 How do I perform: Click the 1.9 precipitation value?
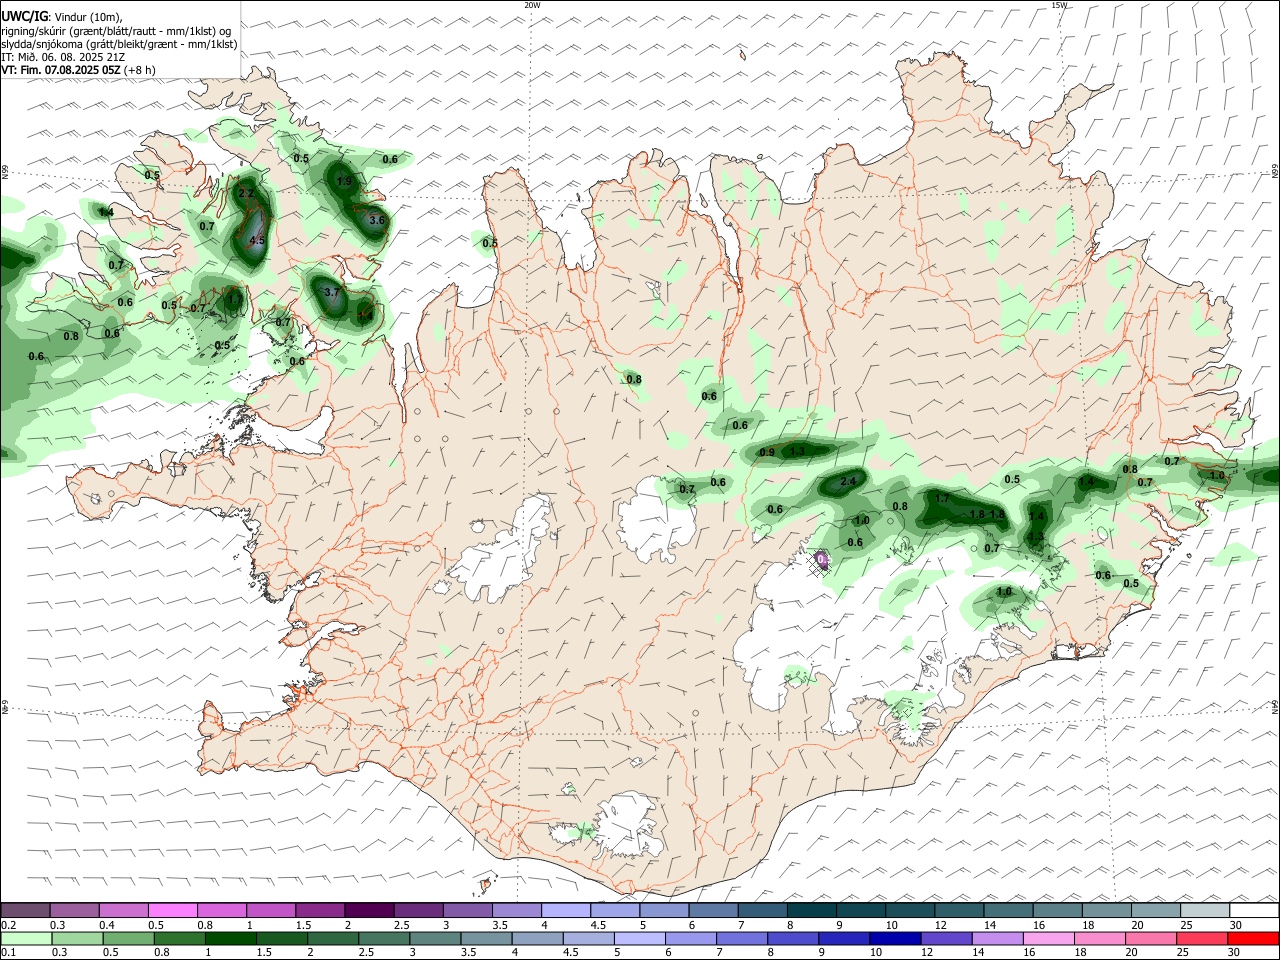coord(345,182)
